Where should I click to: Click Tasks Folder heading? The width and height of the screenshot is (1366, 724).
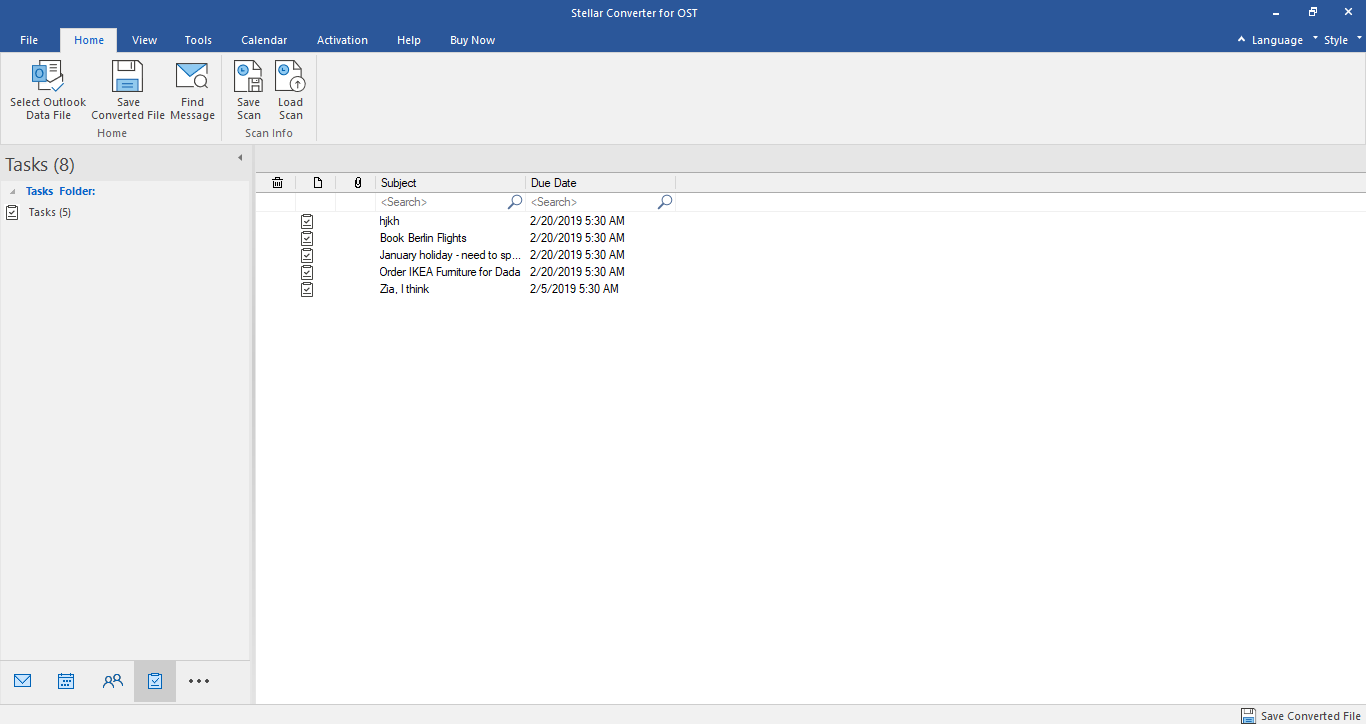pos(60,191)
